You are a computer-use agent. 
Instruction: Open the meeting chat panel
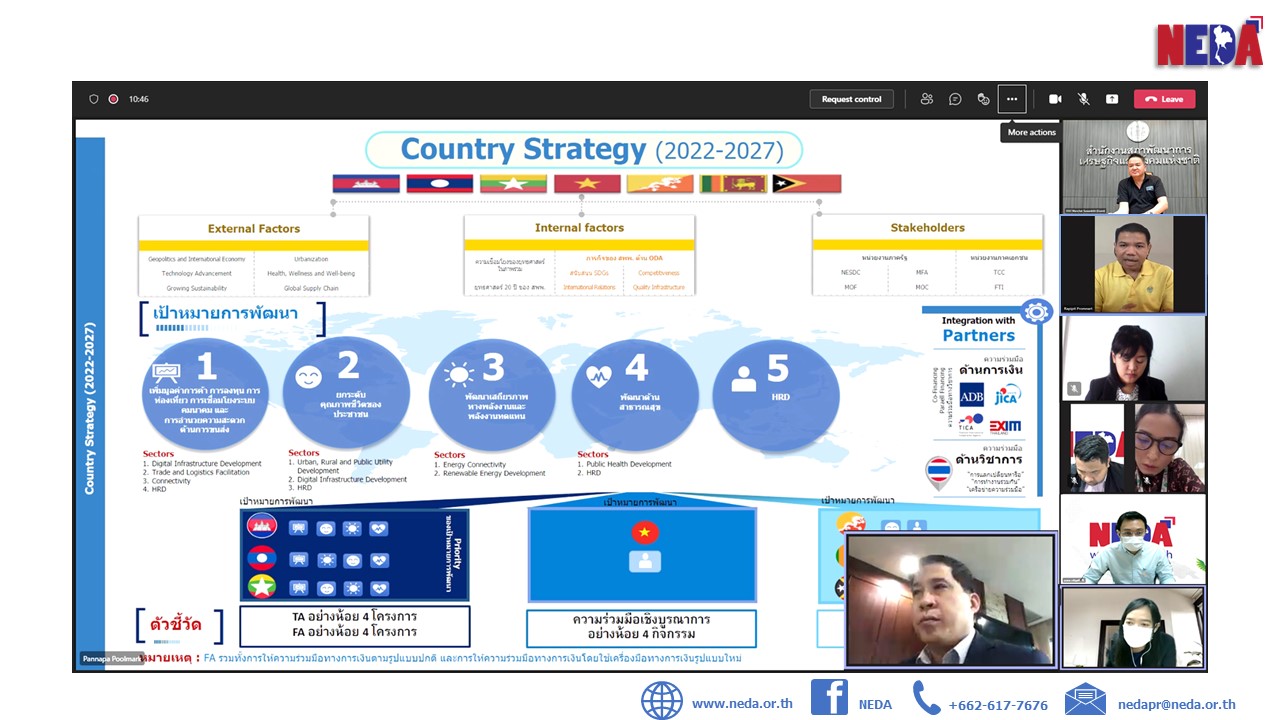(955, 99)
